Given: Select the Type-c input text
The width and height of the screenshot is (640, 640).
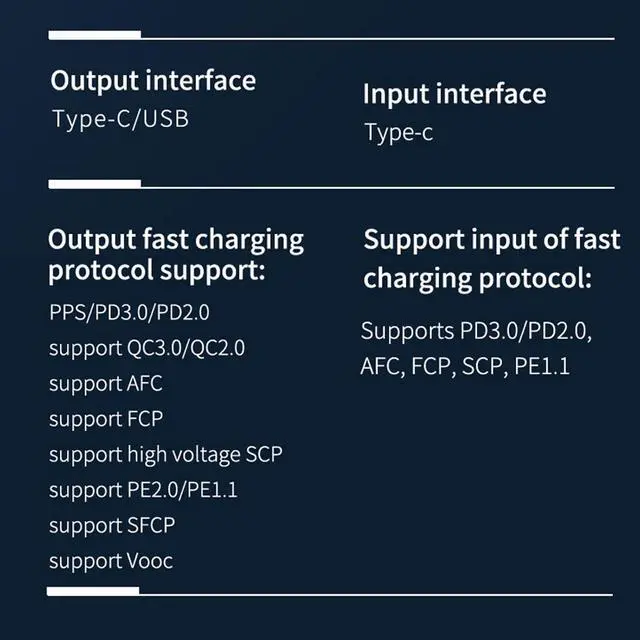Looking at the screenshot, I should (x=398, y=132).
